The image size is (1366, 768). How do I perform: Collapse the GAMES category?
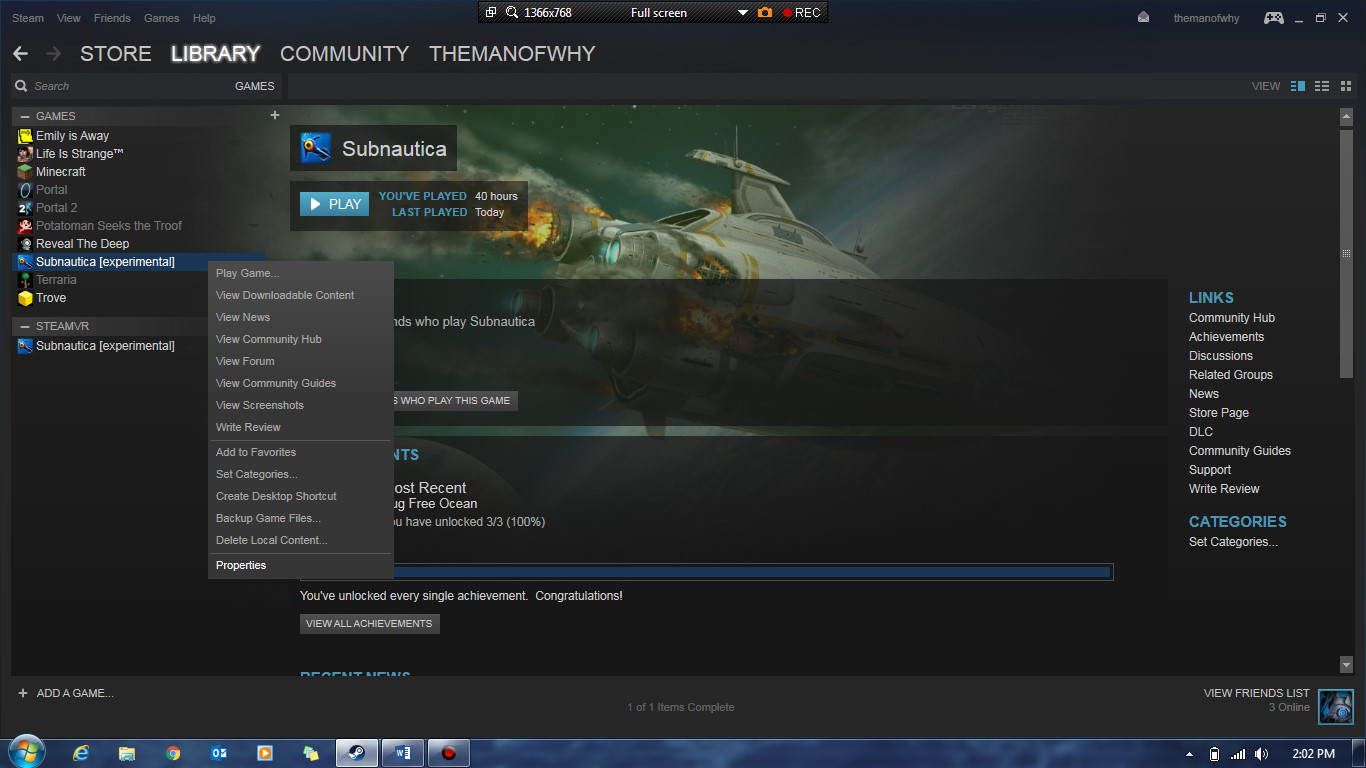point(25,116)
